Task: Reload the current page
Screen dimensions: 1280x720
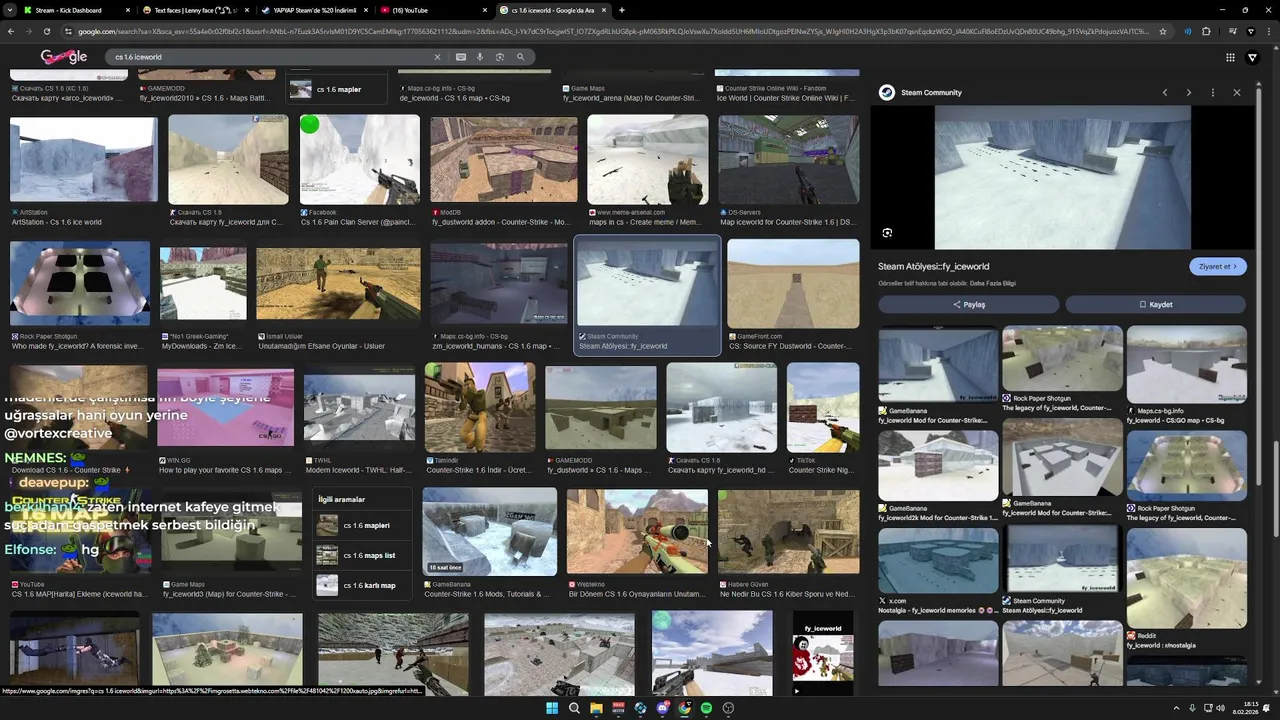Action: 48,31
